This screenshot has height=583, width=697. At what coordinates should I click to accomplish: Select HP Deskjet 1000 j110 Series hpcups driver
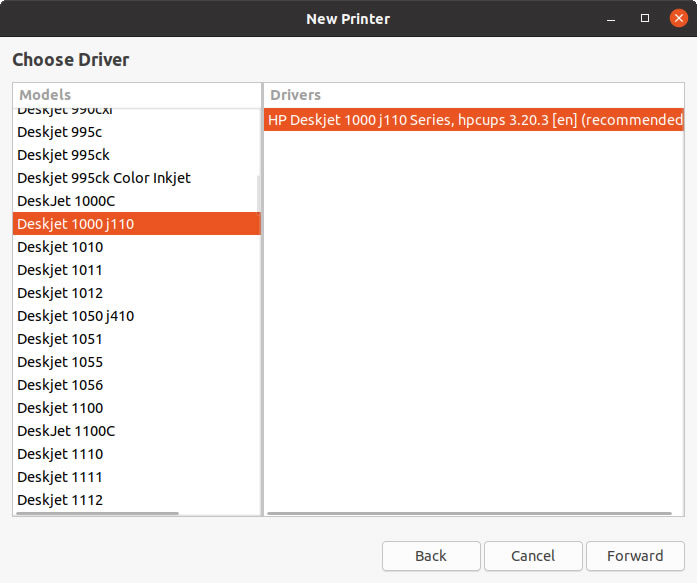[474, 120]
